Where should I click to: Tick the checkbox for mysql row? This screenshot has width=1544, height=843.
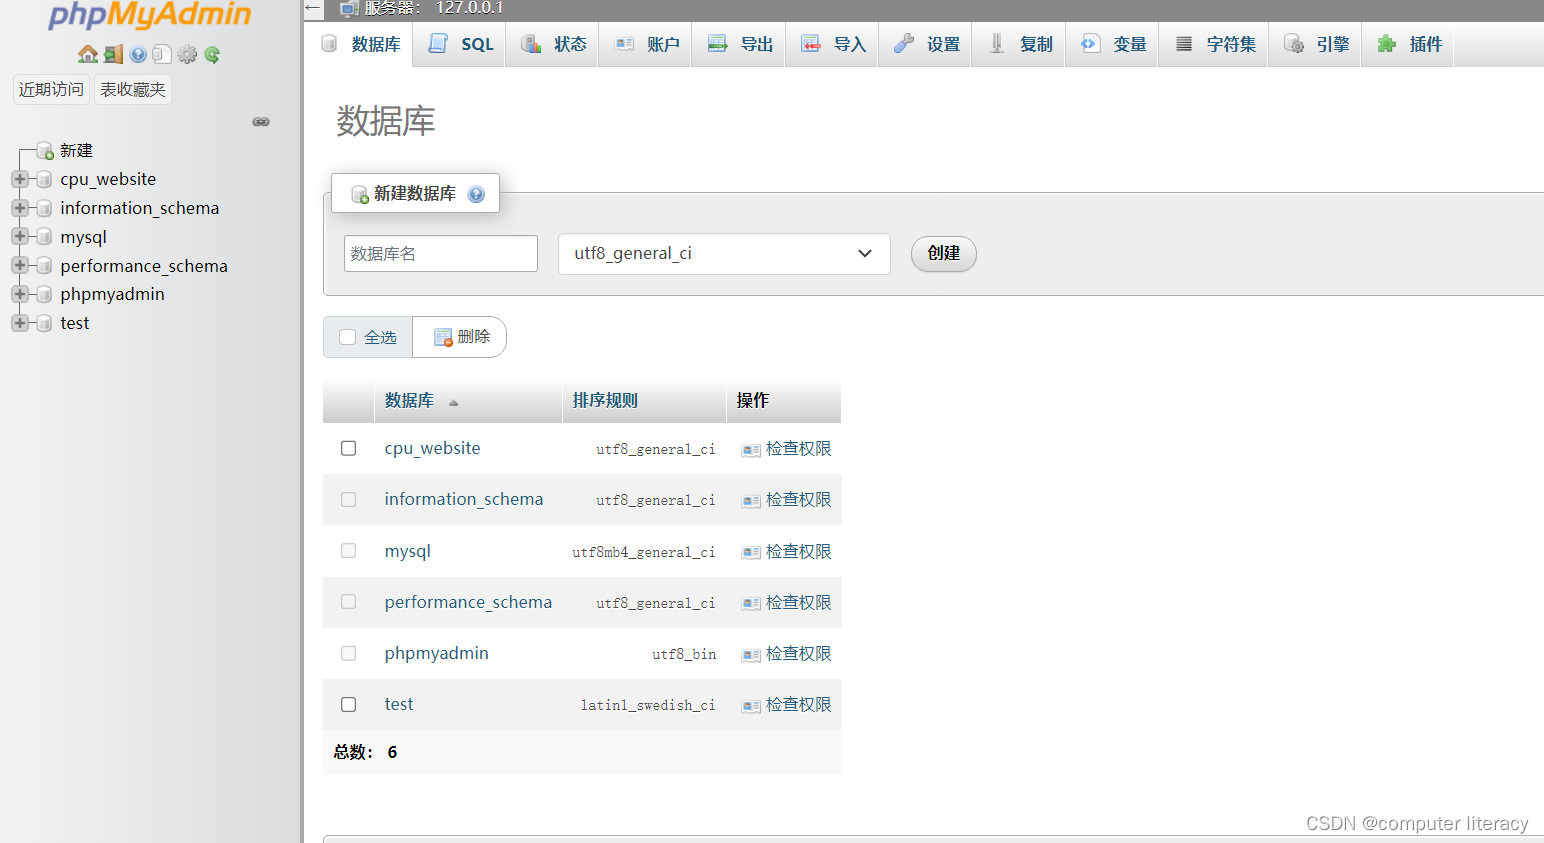click(x=348, y=550)
